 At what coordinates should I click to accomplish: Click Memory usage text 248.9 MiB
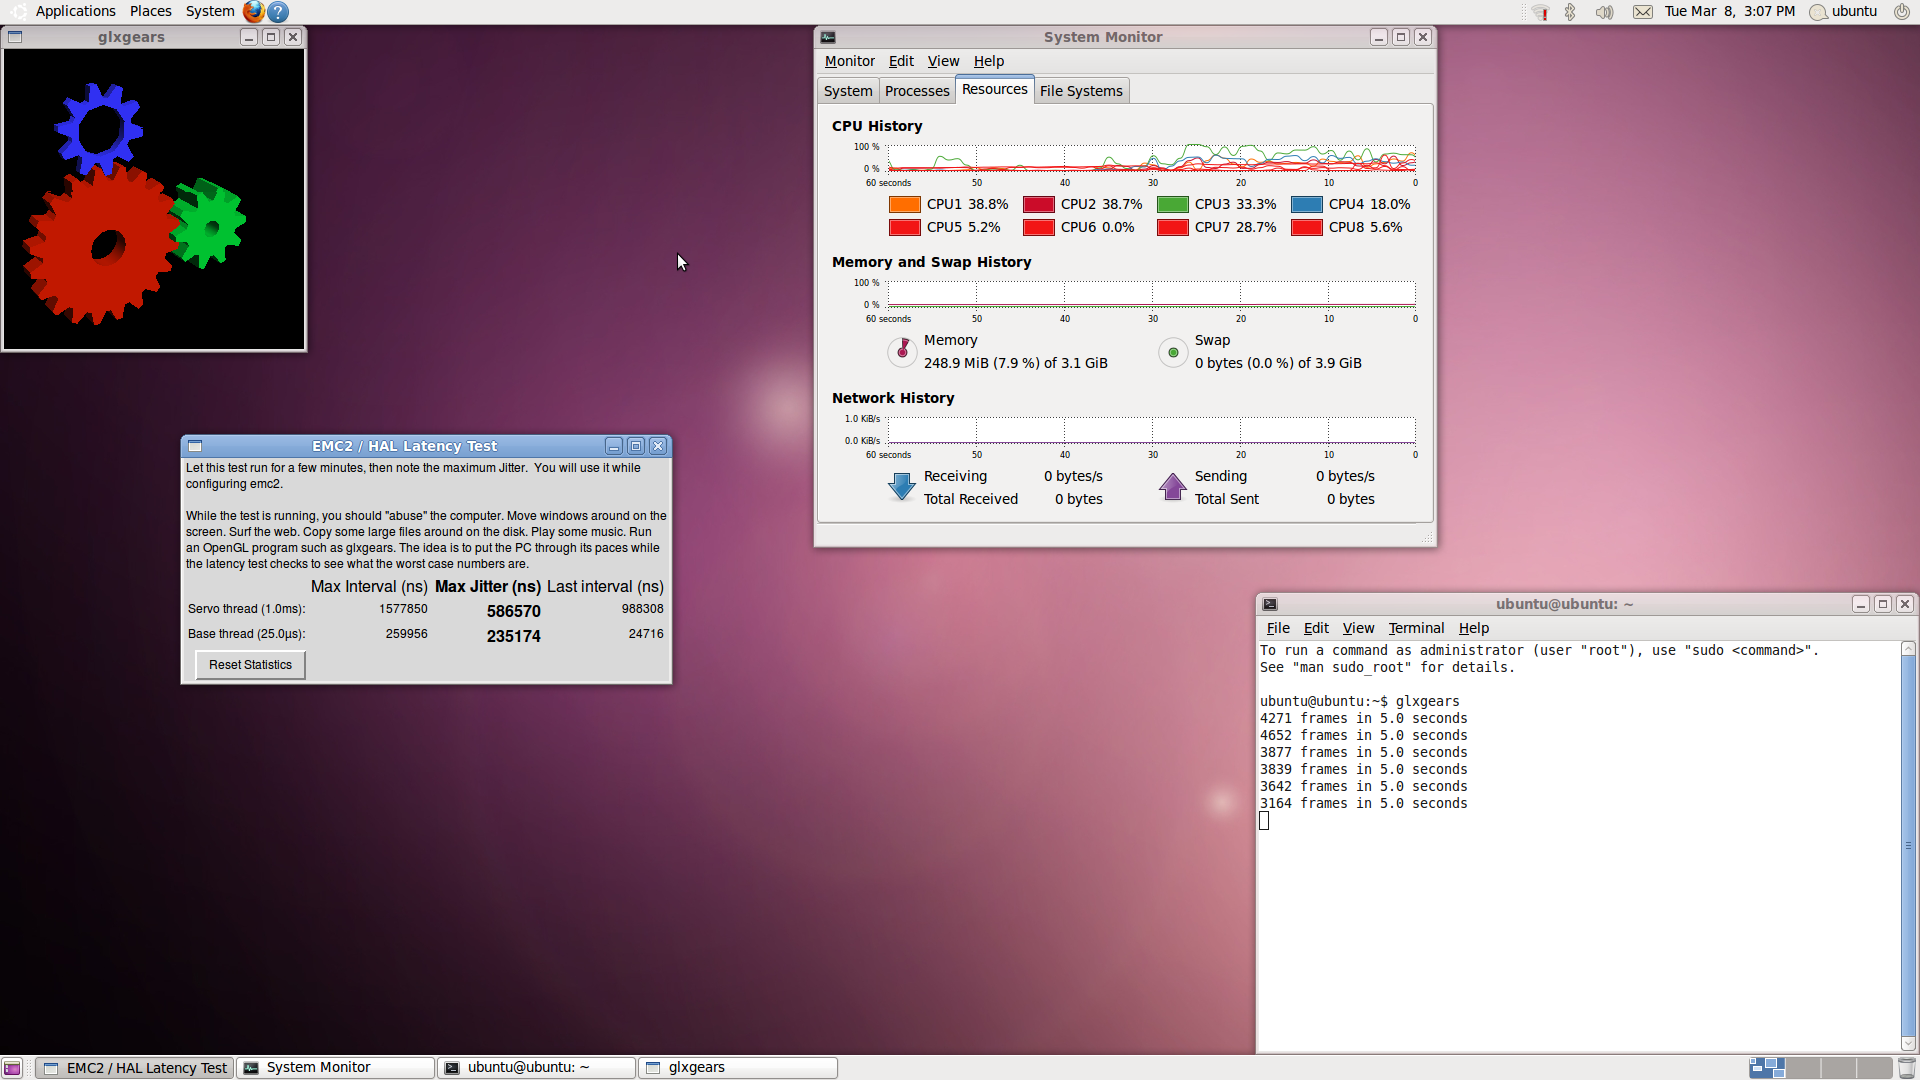click(1016, 363)
